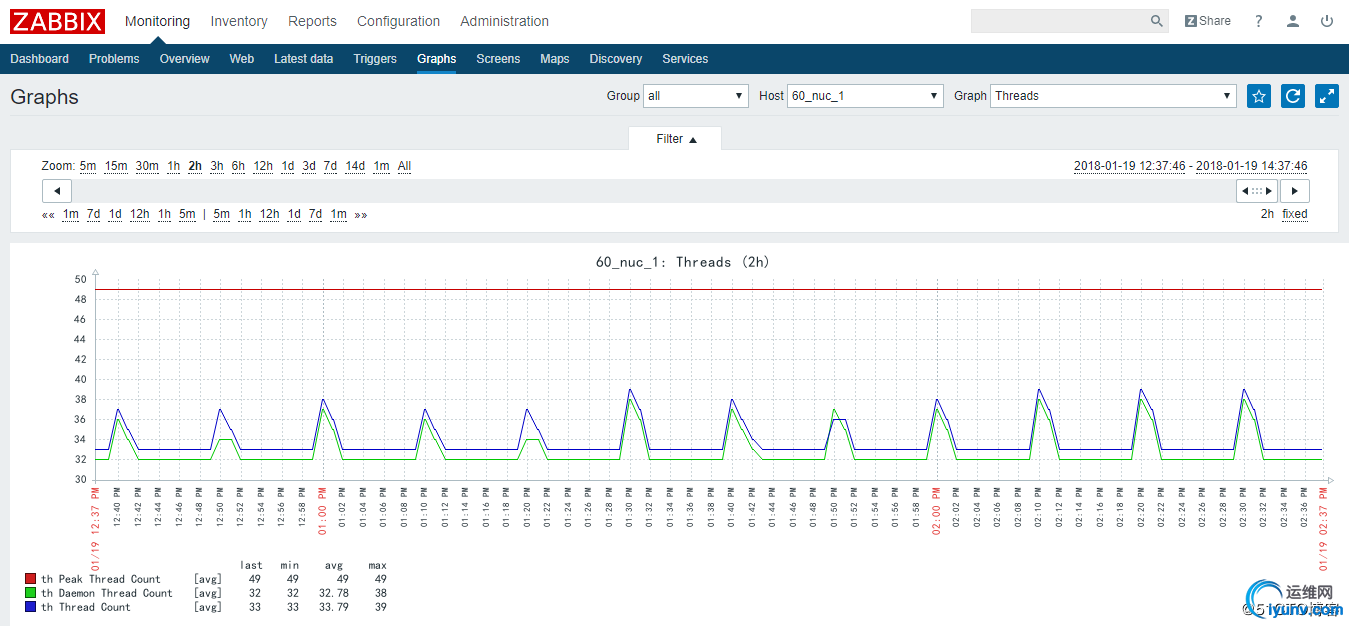This screenshot has width=1349, height=626.
Task: Click the «« jump-back arrows
Action: pyautogui.click(x=48, y=214)
